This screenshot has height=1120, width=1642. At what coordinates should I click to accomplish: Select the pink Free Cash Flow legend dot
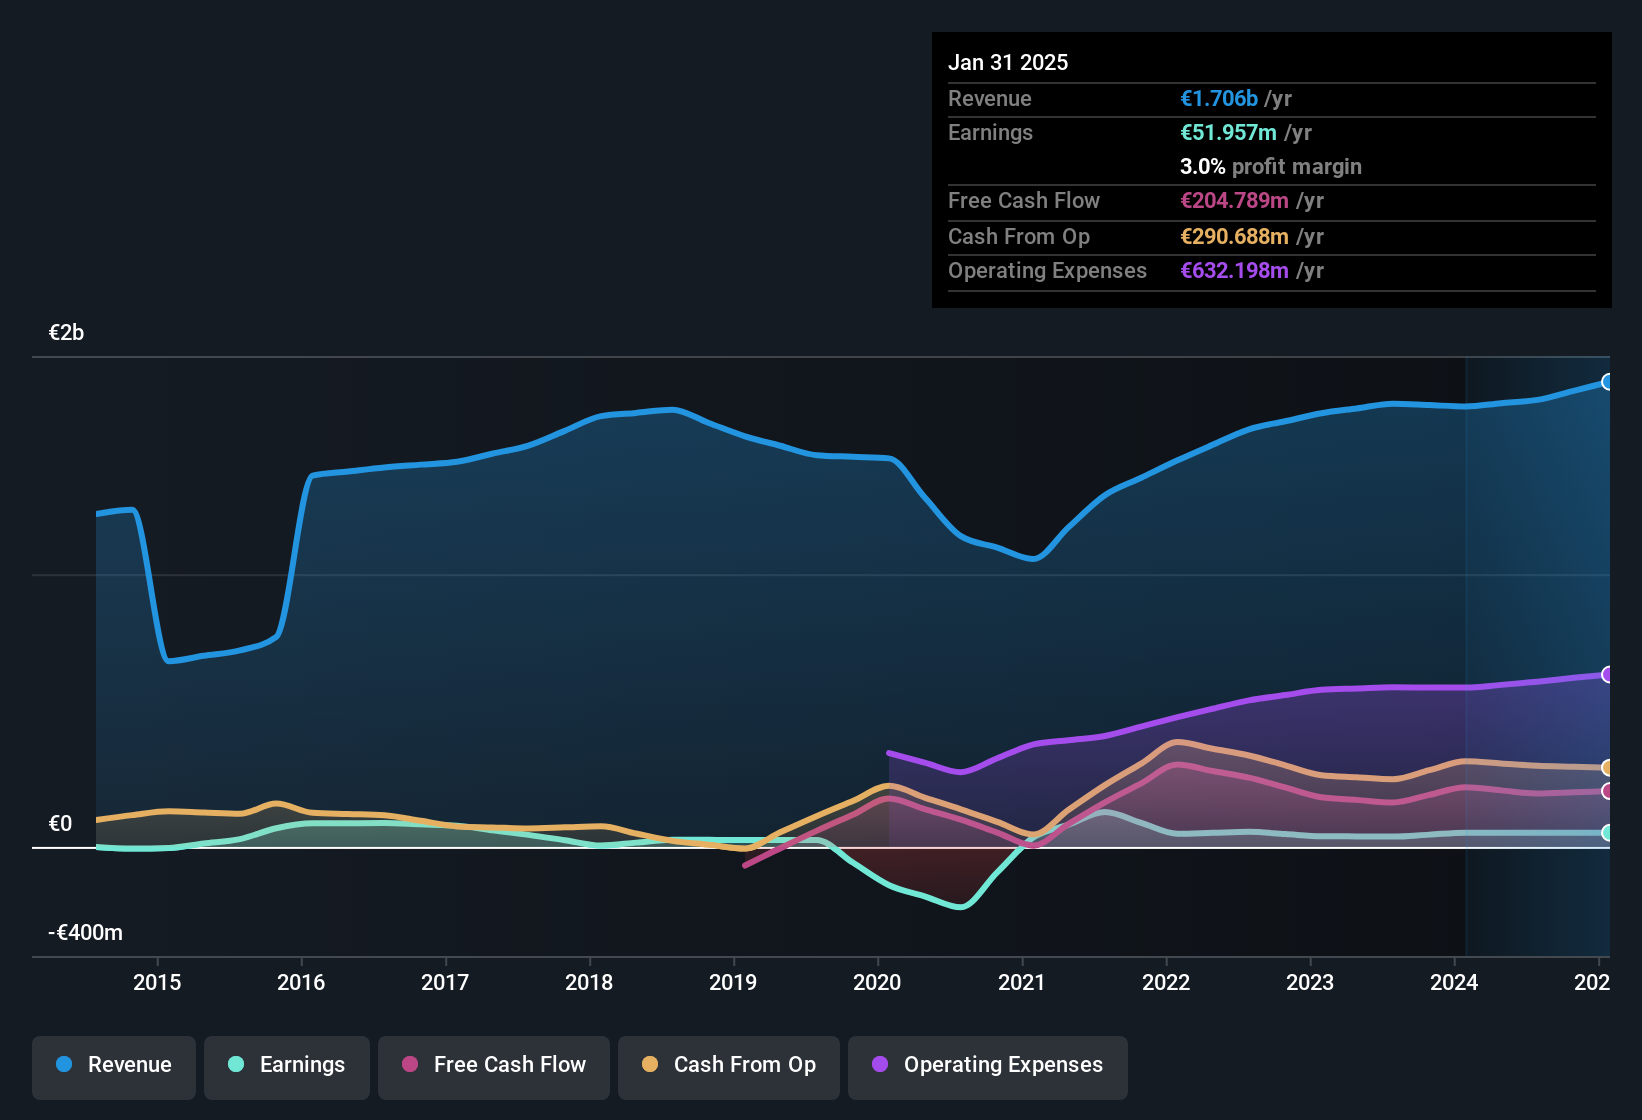pos(408,1065)
